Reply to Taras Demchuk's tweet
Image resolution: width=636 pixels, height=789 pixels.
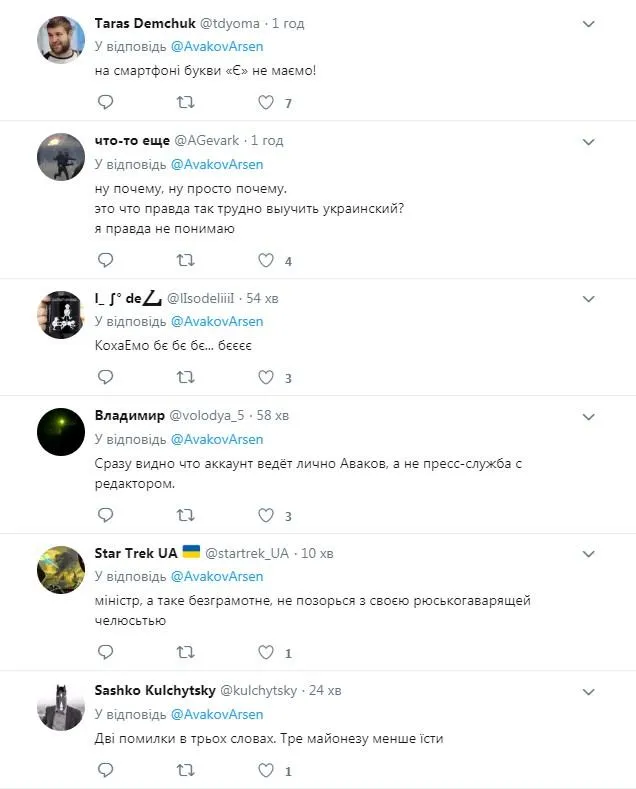[x=106, y=102]
